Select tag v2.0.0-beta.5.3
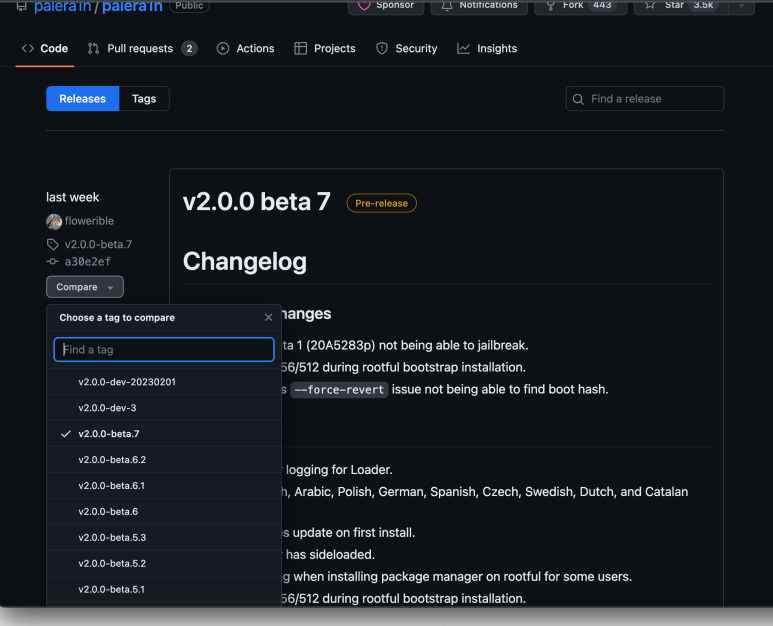This screenshot has height=626, width=773. [164, 538]
